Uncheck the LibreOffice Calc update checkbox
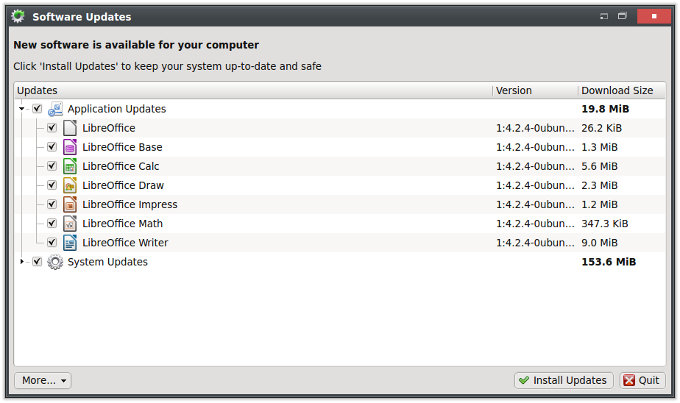Image resolution: width=680 pixels, height=403 pixels. [x=52, y=166]
